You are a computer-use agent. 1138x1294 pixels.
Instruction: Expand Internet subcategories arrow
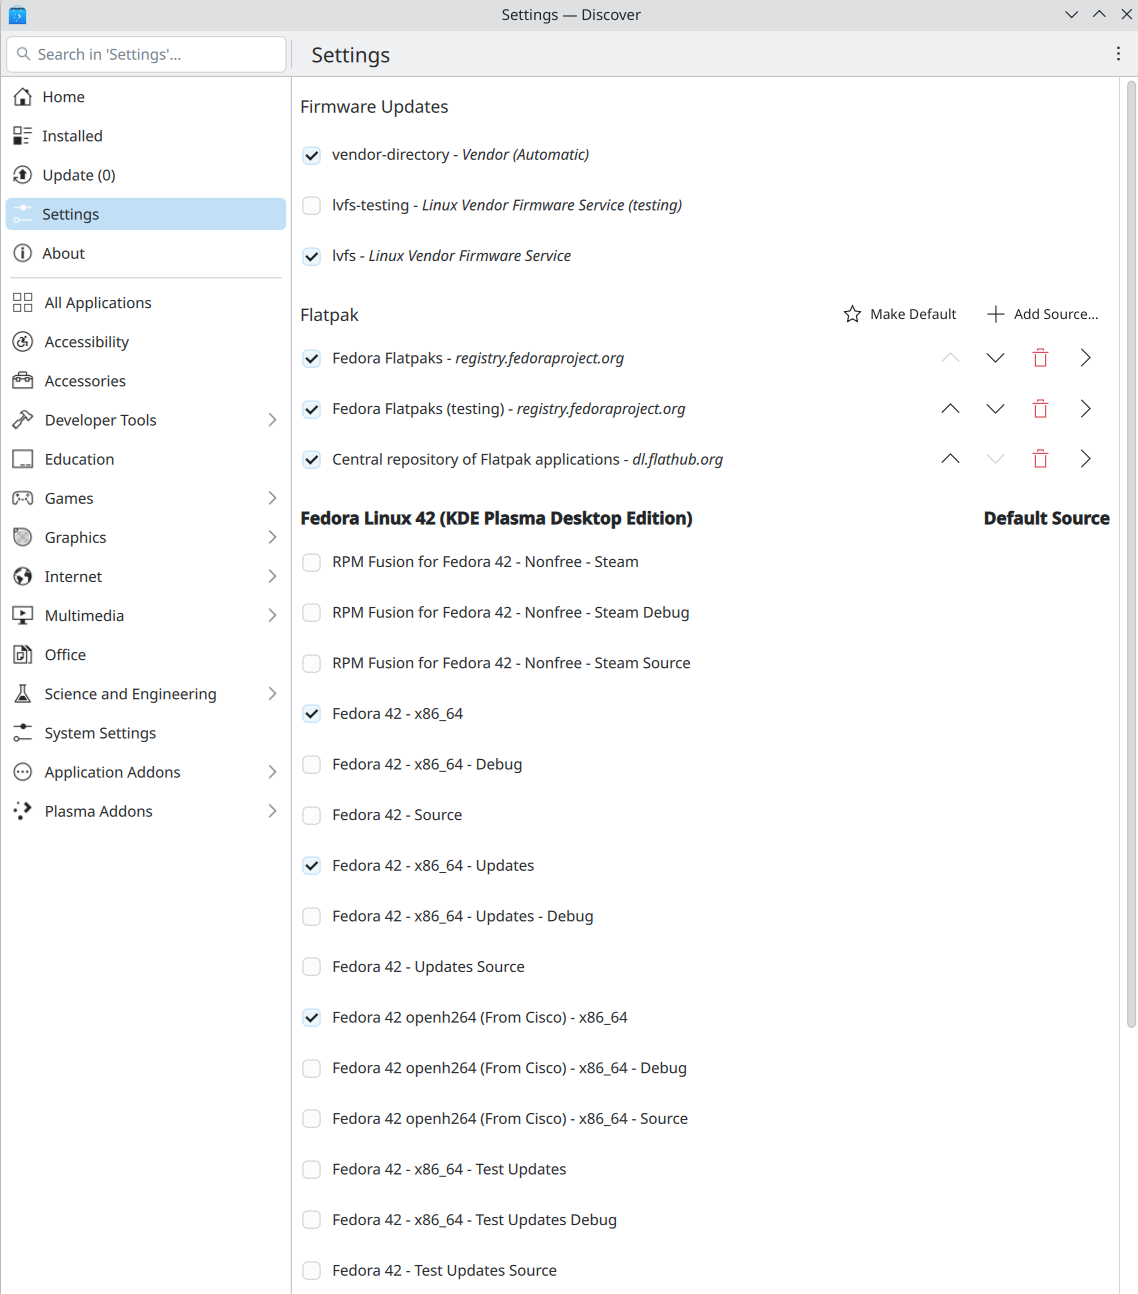coord(272,576)
